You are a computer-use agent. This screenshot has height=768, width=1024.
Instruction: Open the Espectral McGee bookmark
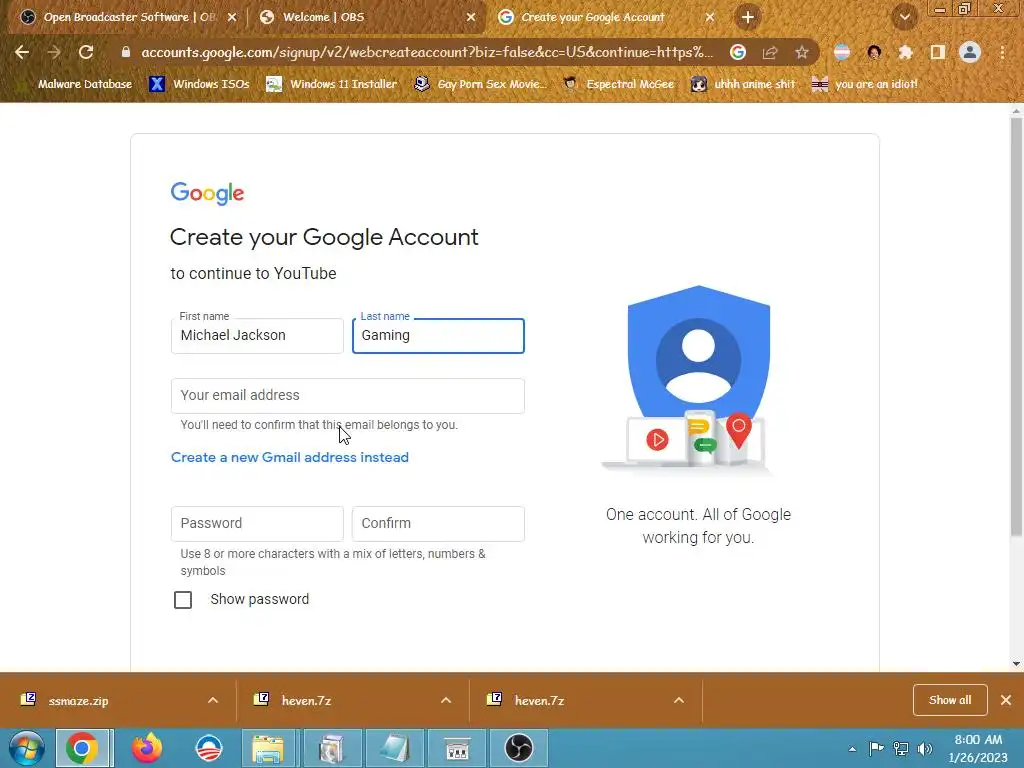(618, 84)
